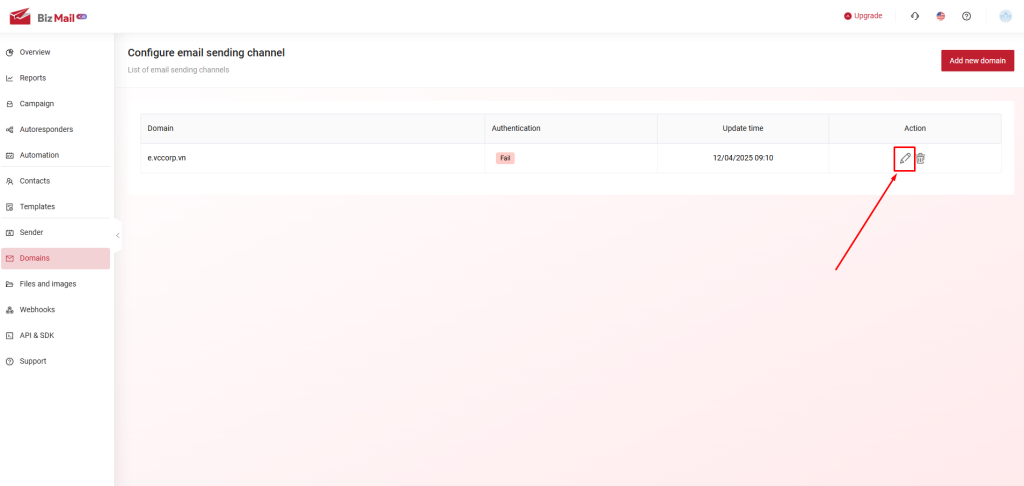Image resolution: width=1024 pixels, height=486 pixels.
Task: Select Templates in the sidebar
Action: click(x=37, y=207)
